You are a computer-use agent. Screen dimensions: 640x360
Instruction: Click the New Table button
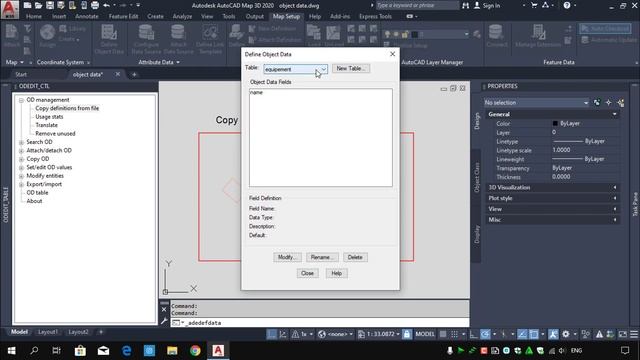tap(351, 69)
